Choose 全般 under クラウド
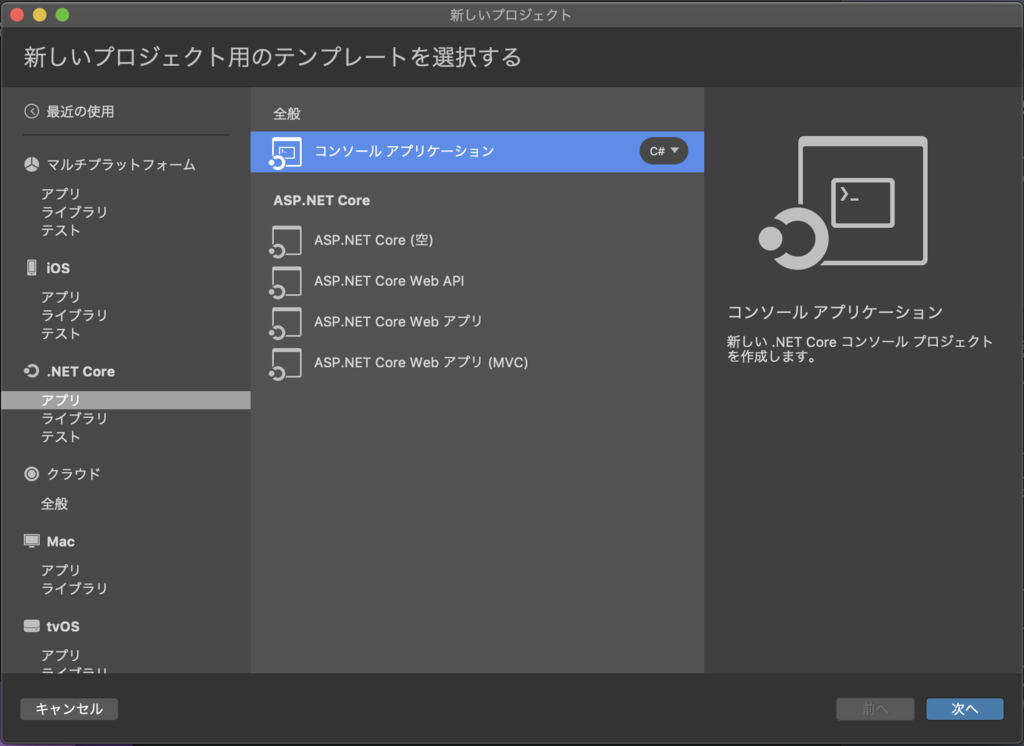The height and width of the screenshot is (746, 1024). click(x=58, y=504)
